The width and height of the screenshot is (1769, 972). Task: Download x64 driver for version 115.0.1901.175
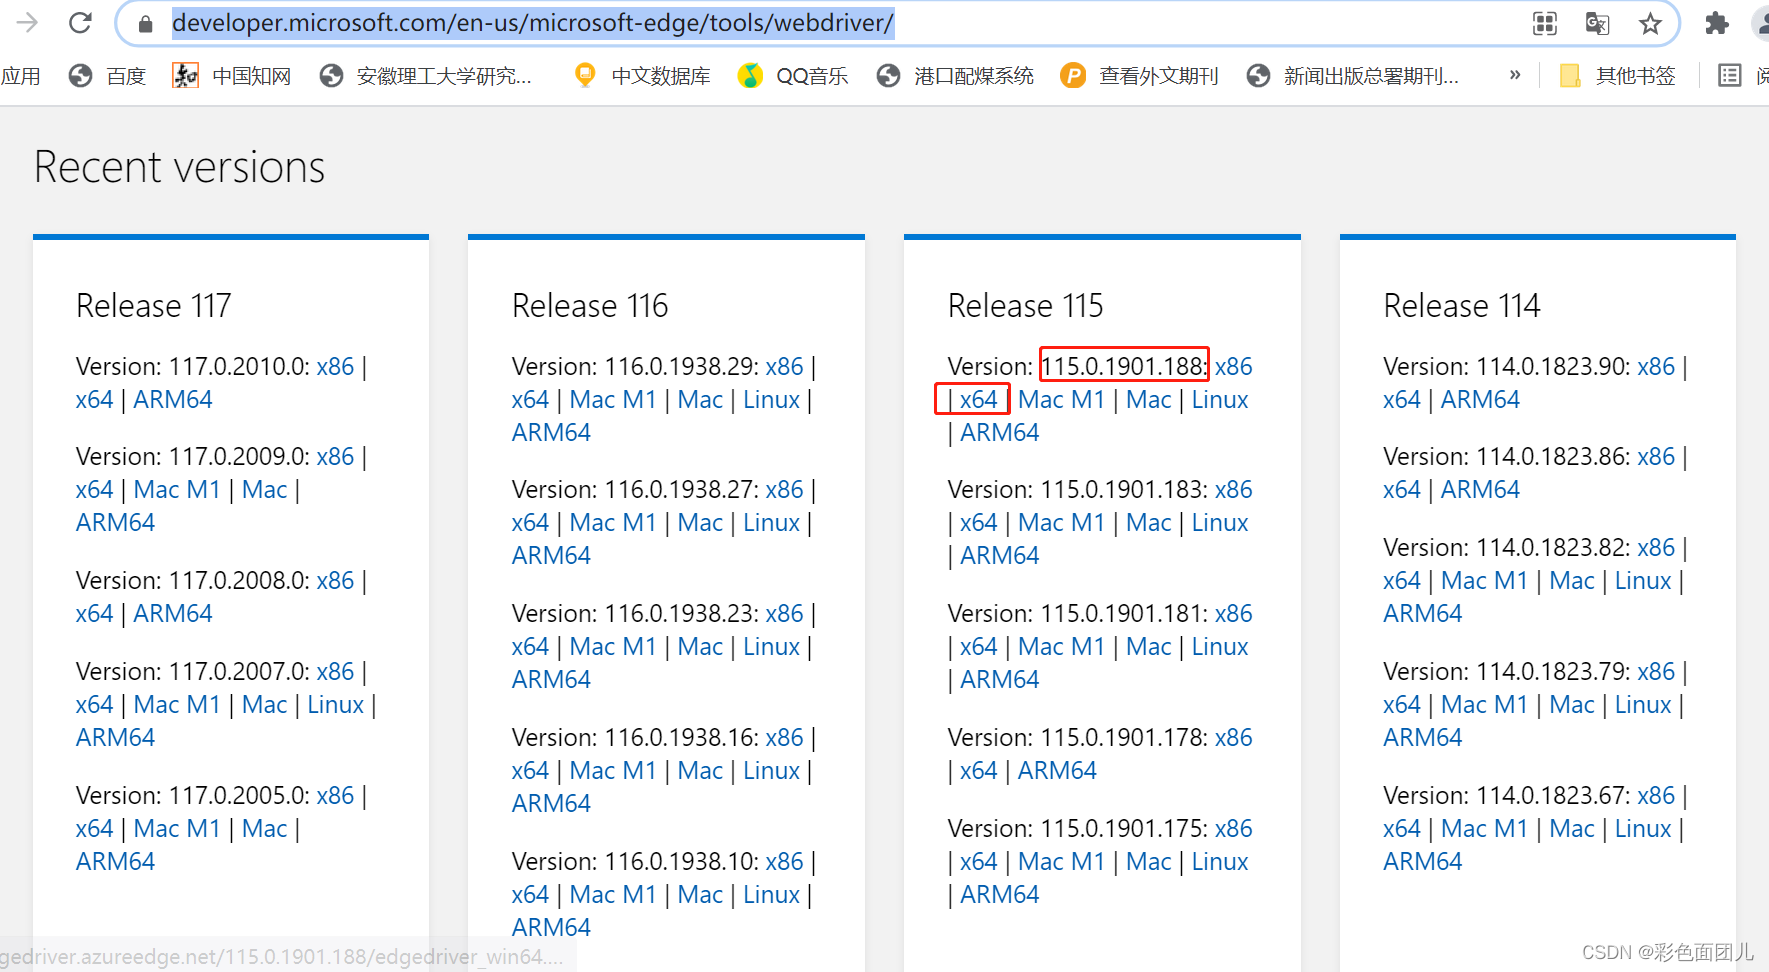(979, 862)
